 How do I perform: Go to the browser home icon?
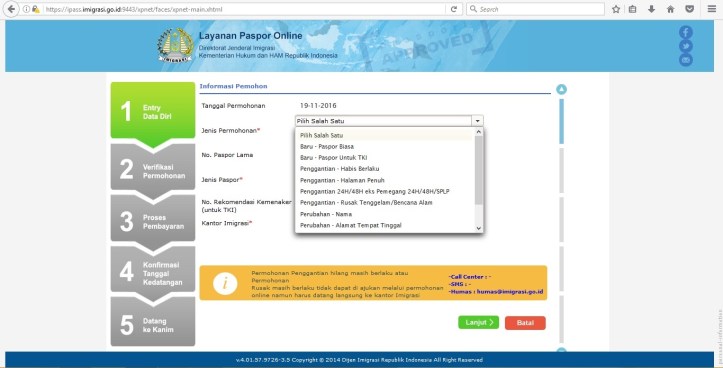point(670,9)
